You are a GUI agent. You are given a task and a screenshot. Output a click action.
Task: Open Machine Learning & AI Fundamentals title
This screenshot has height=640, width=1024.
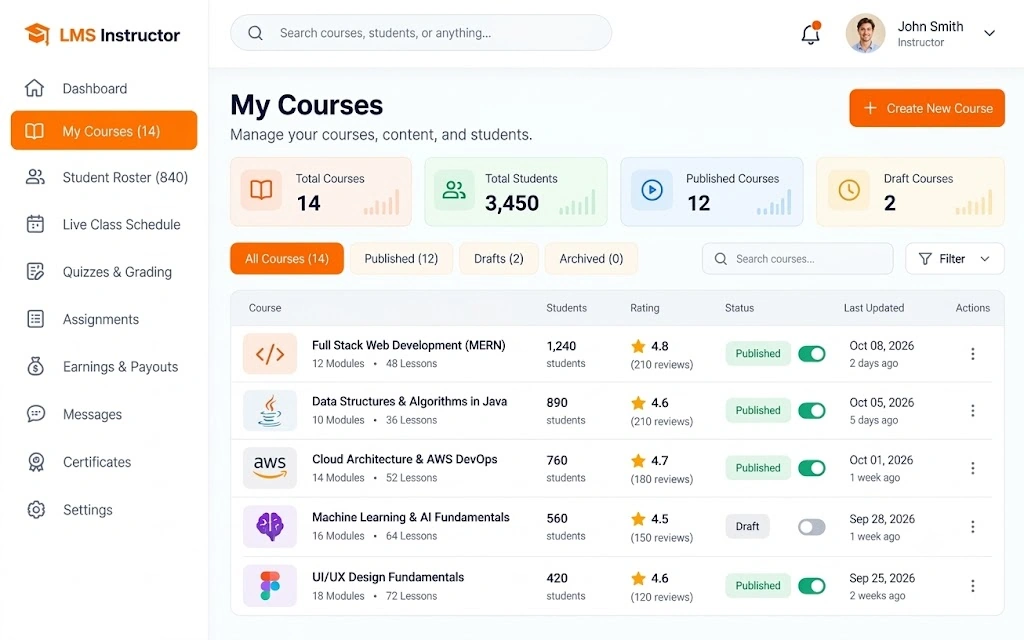(411, 517)
